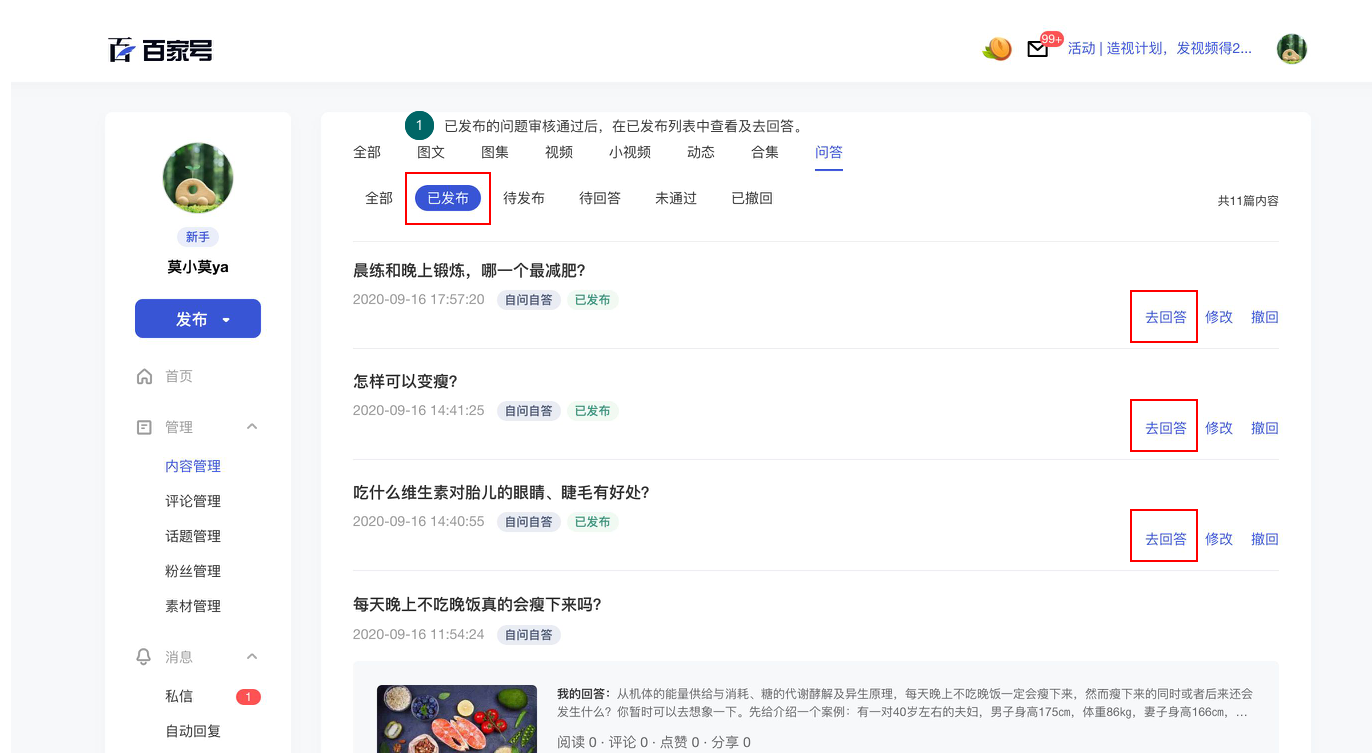Click 去回答 for the 维生素 question
Screen dimensions: 1372x753
(1166, 539)
